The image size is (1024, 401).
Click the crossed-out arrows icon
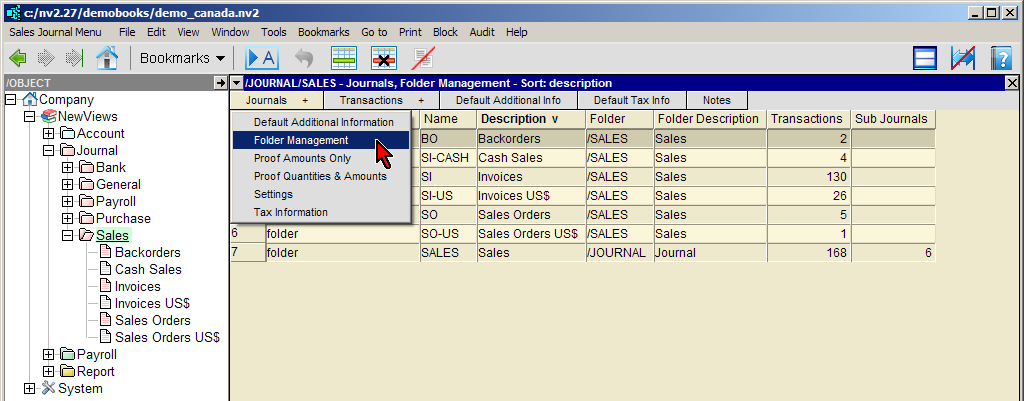click(963, 58)
